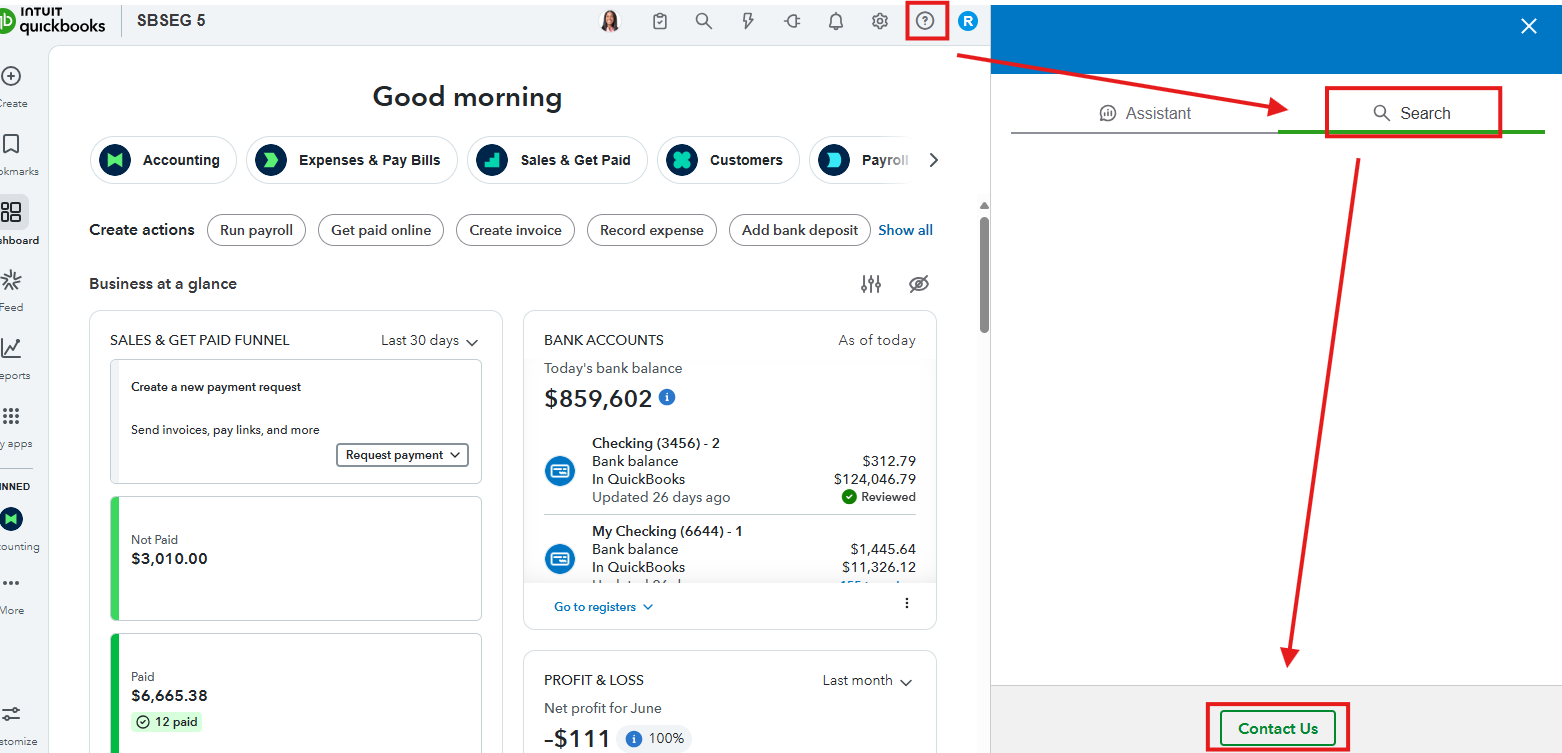Click the lightning bolt quick actions icon
This screenshot has height=753, width=1562.
(x=748, y=21)
